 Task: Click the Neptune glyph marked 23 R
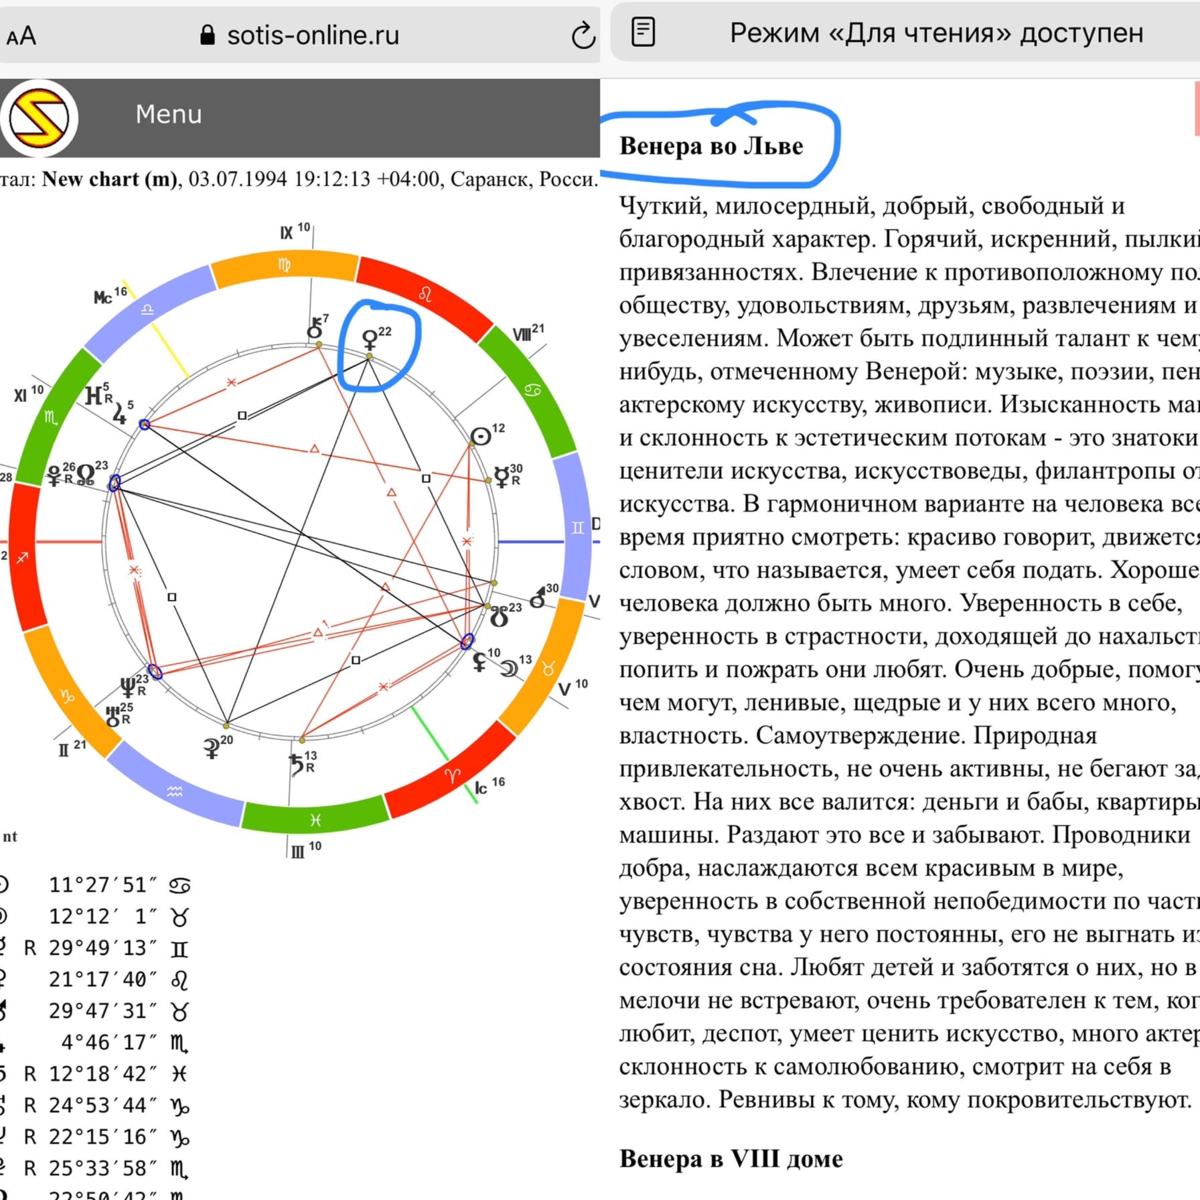(x=127, y=687)
